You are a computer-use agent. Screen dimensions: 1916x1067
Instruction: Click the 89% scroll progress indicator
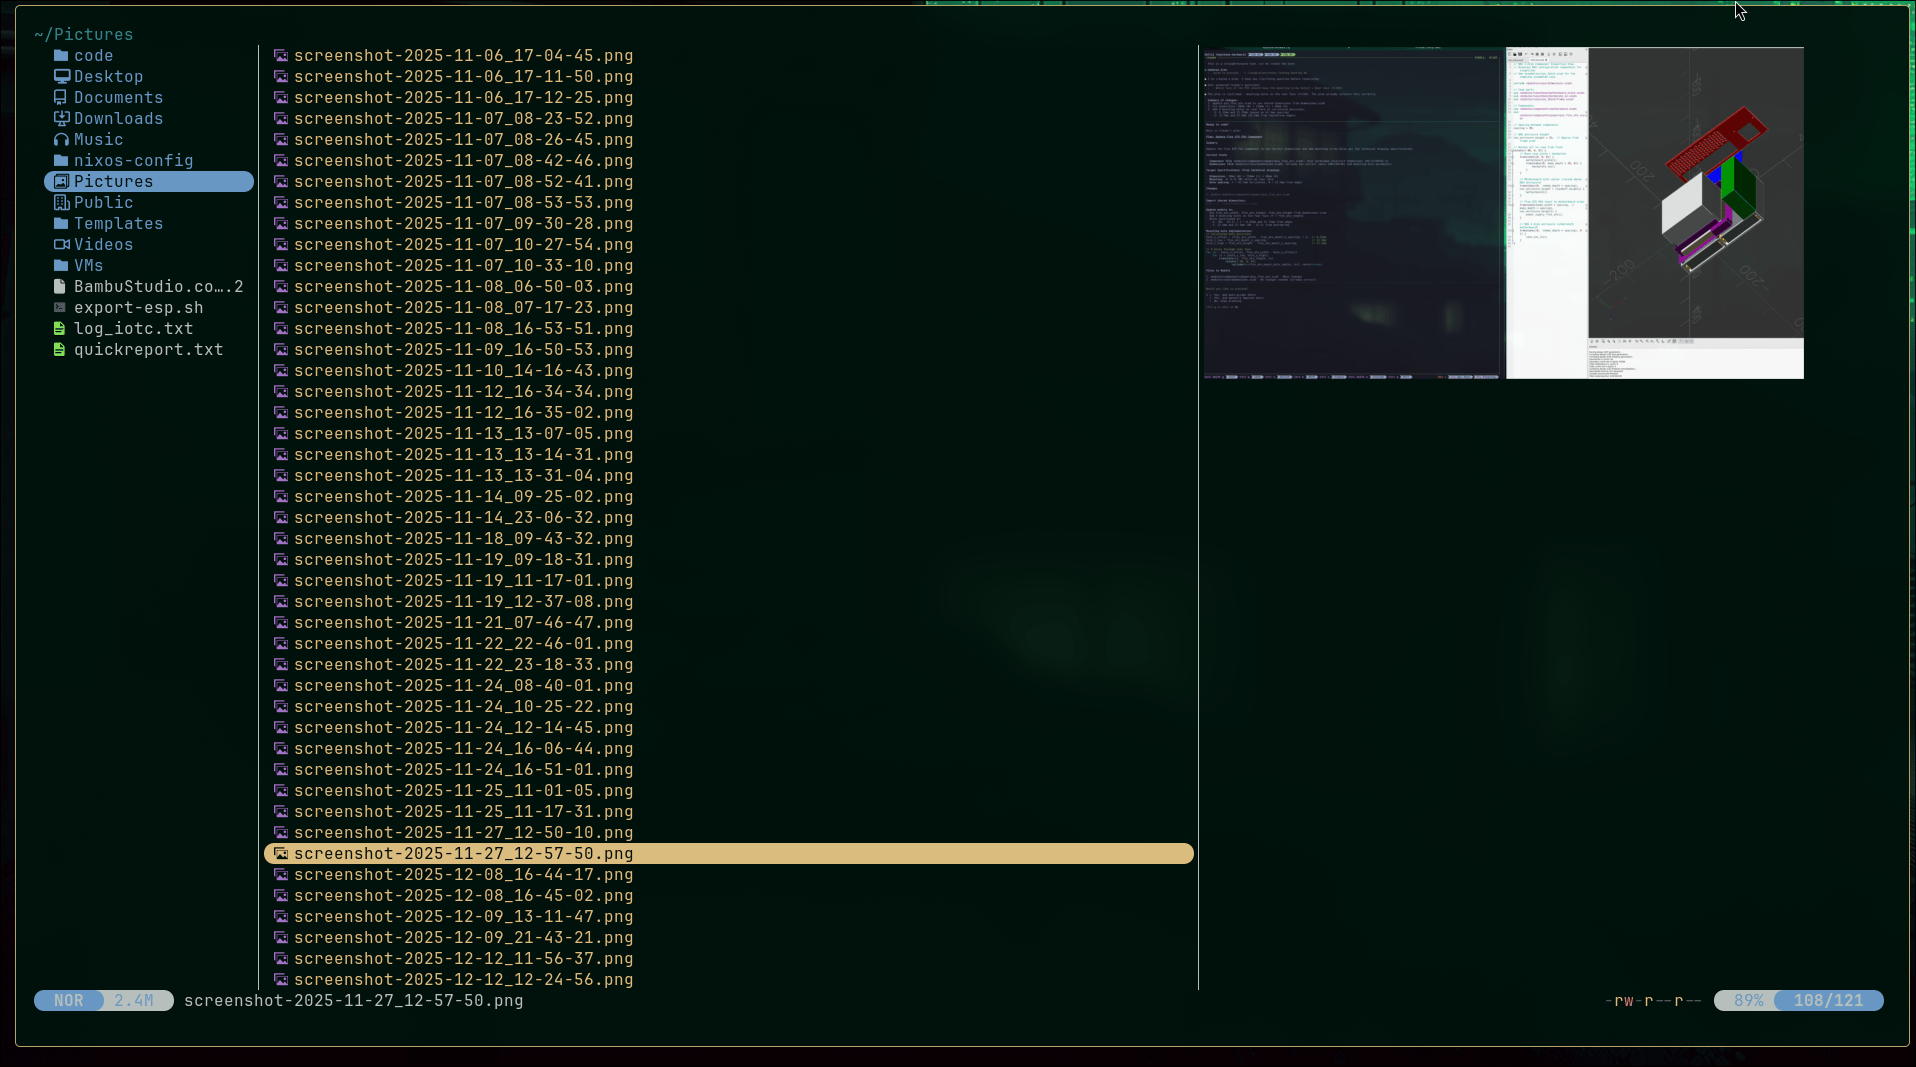[x=1749, y=1000]
